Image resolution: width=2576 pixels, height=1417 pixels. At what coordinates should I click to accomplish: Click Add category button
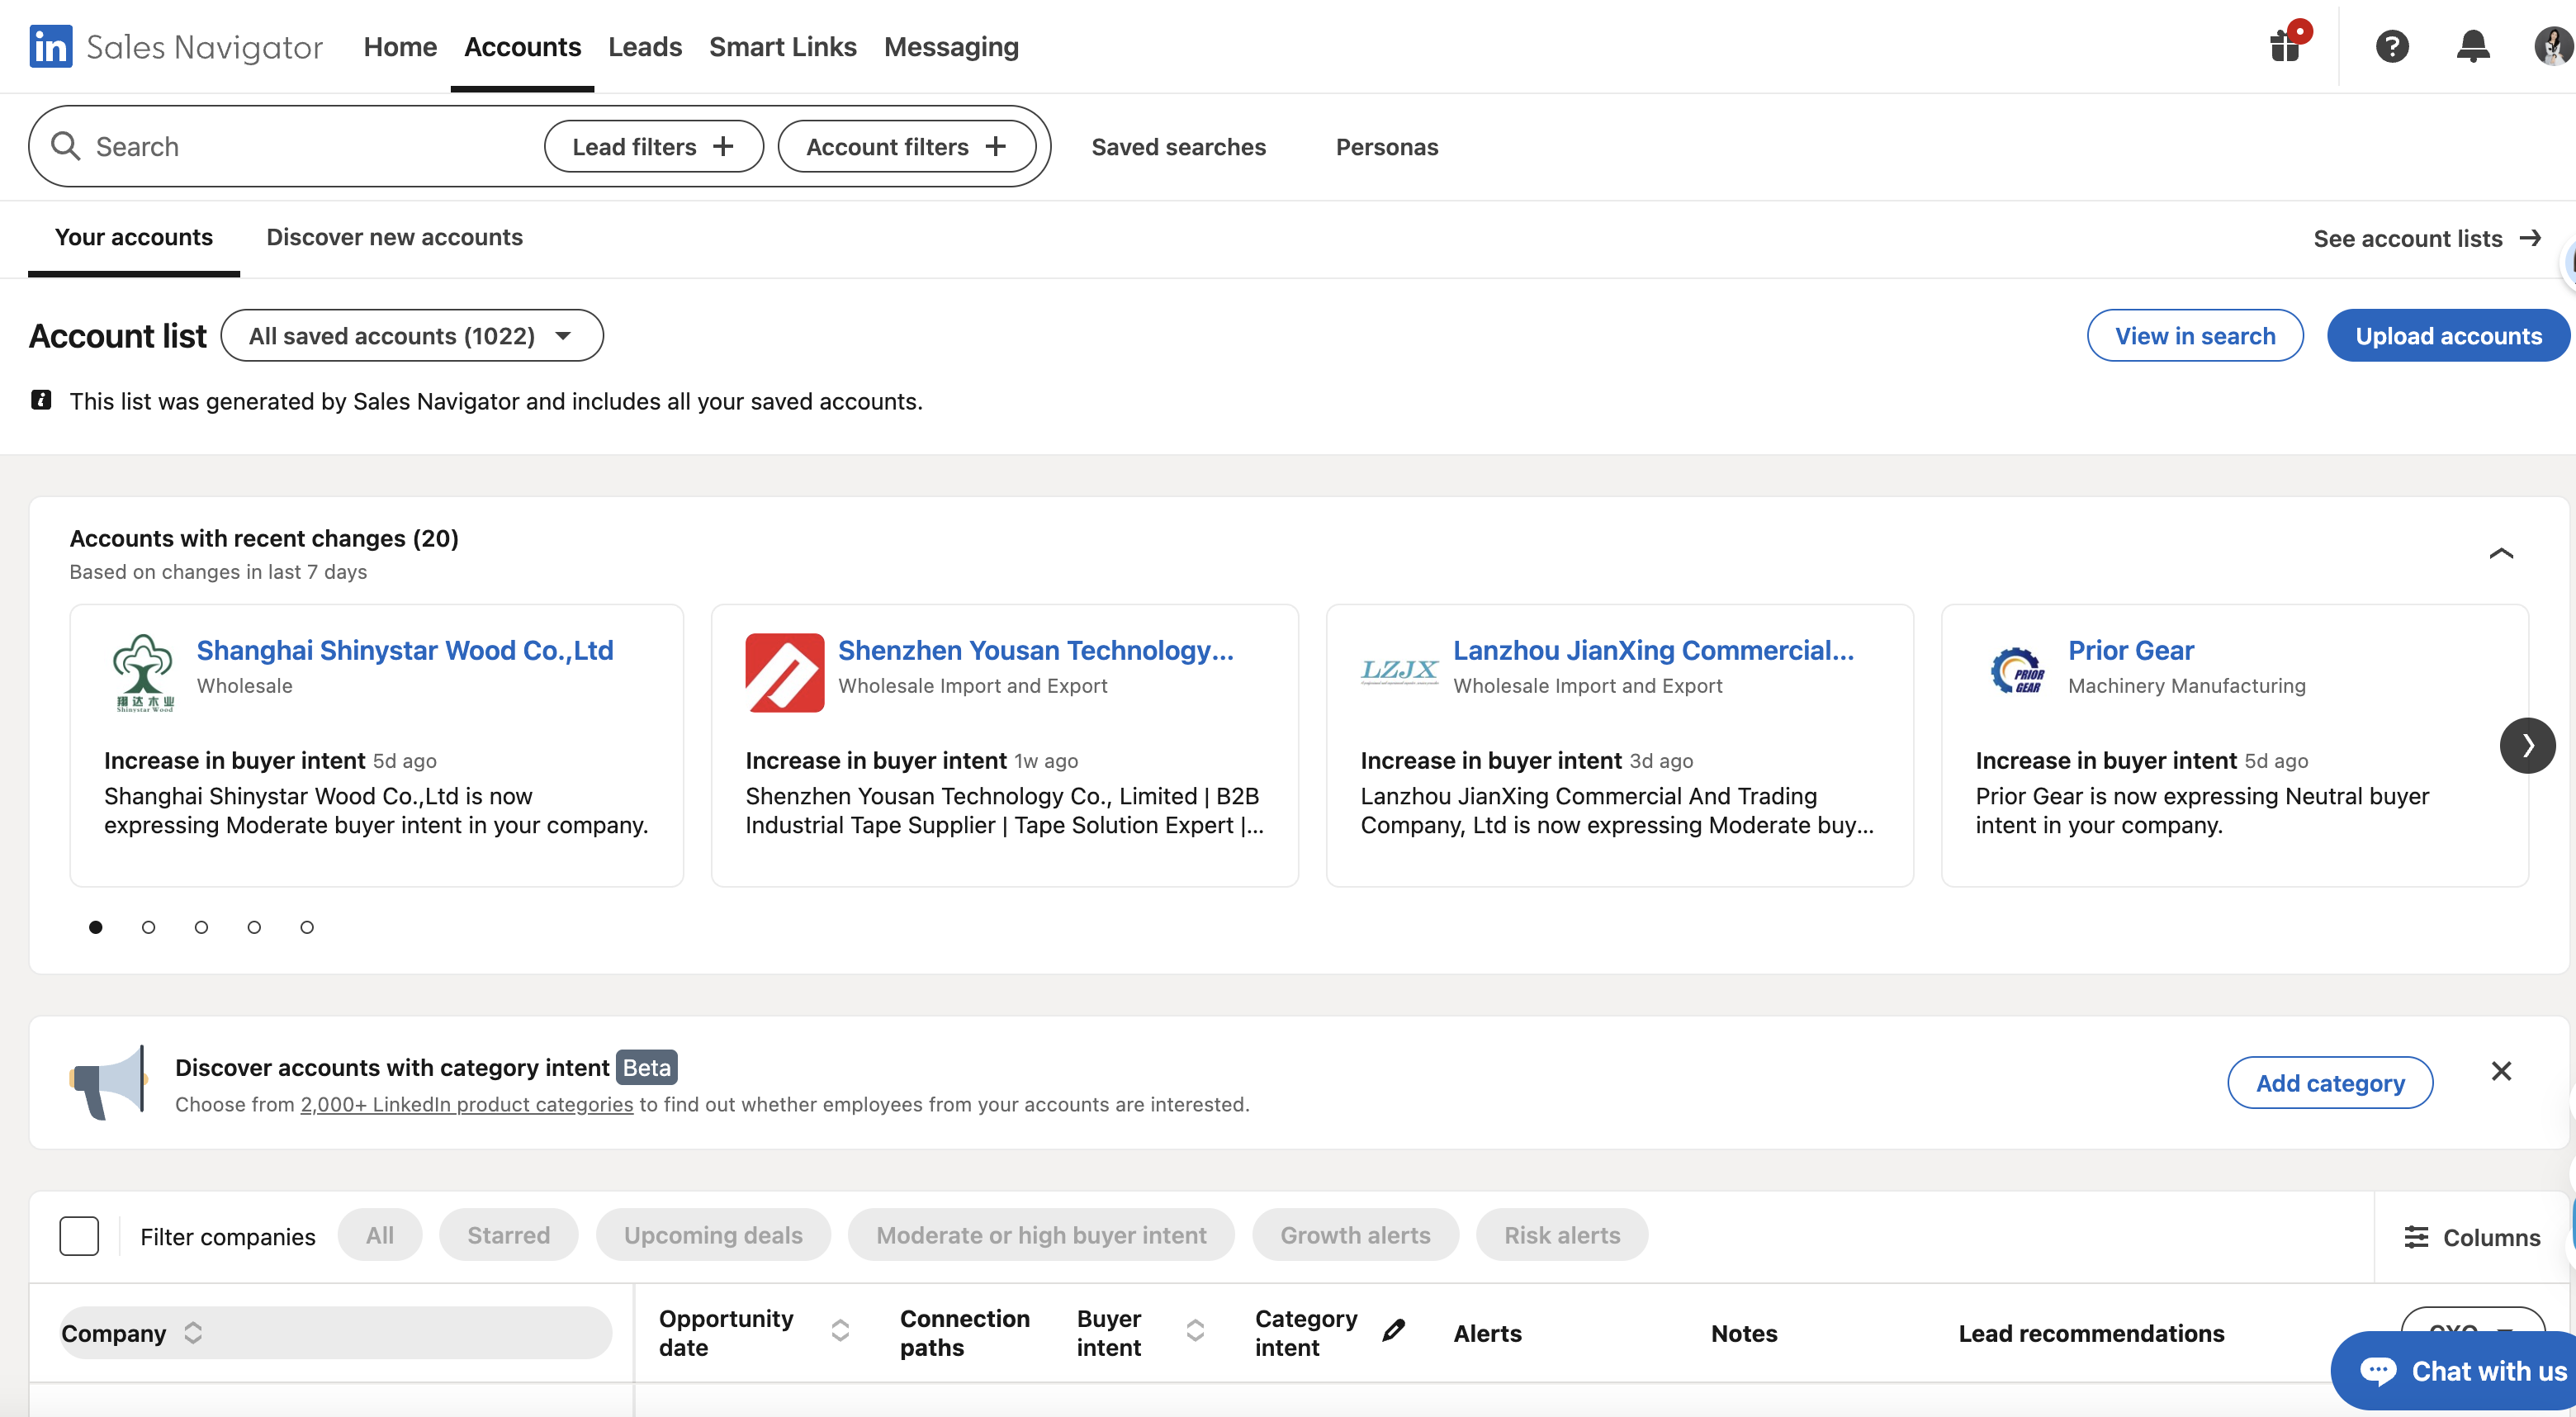pos(2330,1083)
